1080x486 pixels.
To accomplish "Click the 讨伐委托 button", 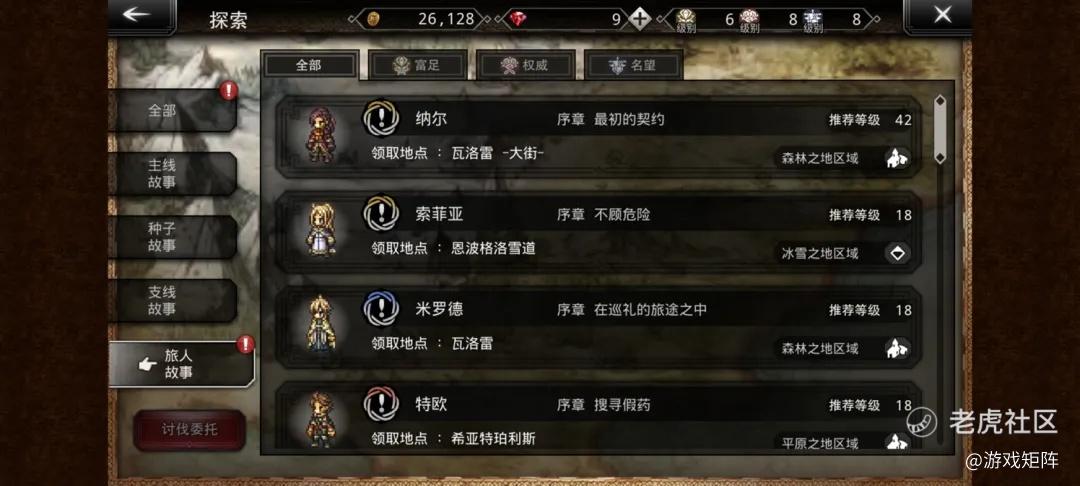I will tap(189, 430).
